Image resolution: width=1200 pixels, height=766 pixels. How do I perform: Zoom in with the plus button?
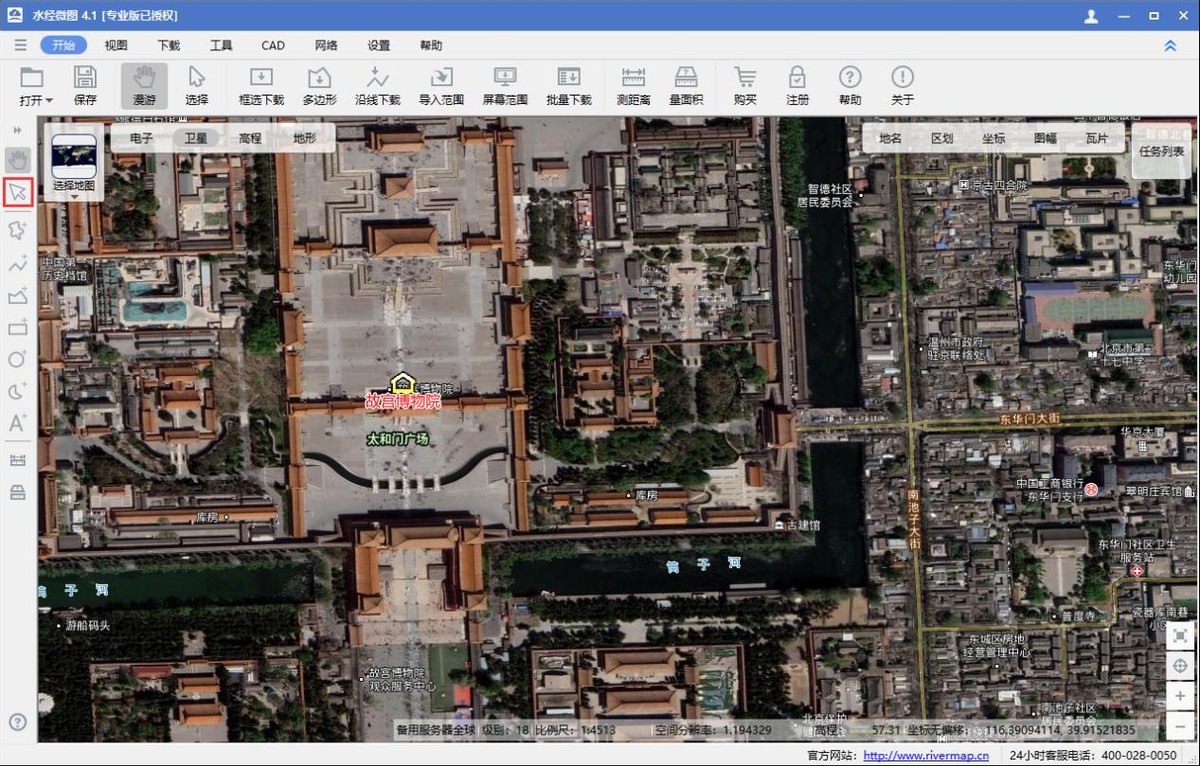pos(1180,696)
